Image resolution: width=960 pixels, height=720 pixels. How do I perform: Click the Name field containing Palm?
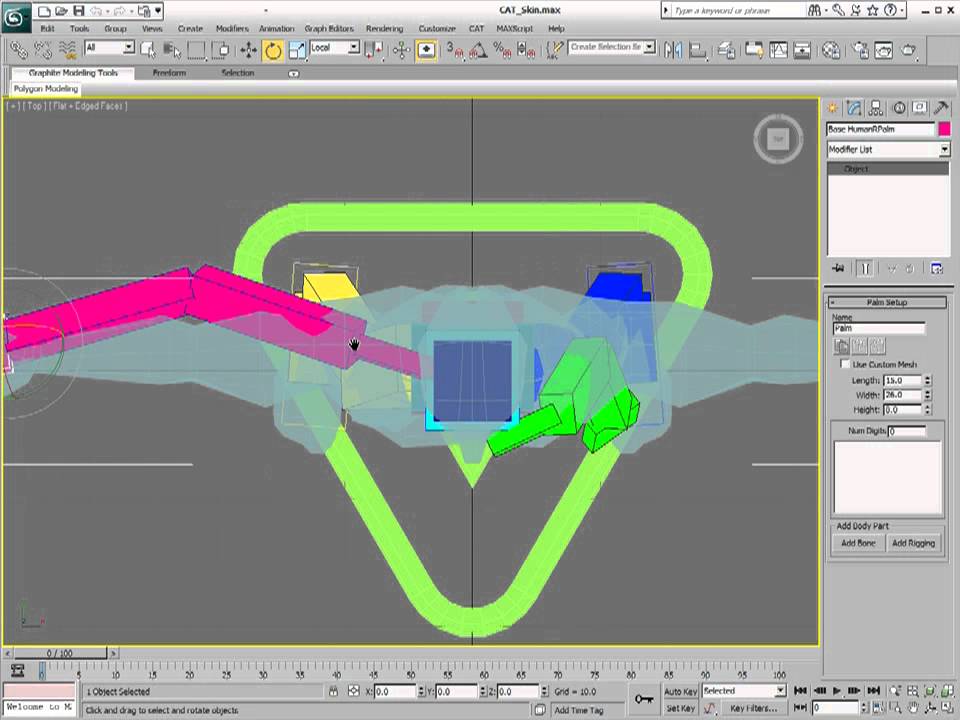pyautogui.click(x=879, y=329)
